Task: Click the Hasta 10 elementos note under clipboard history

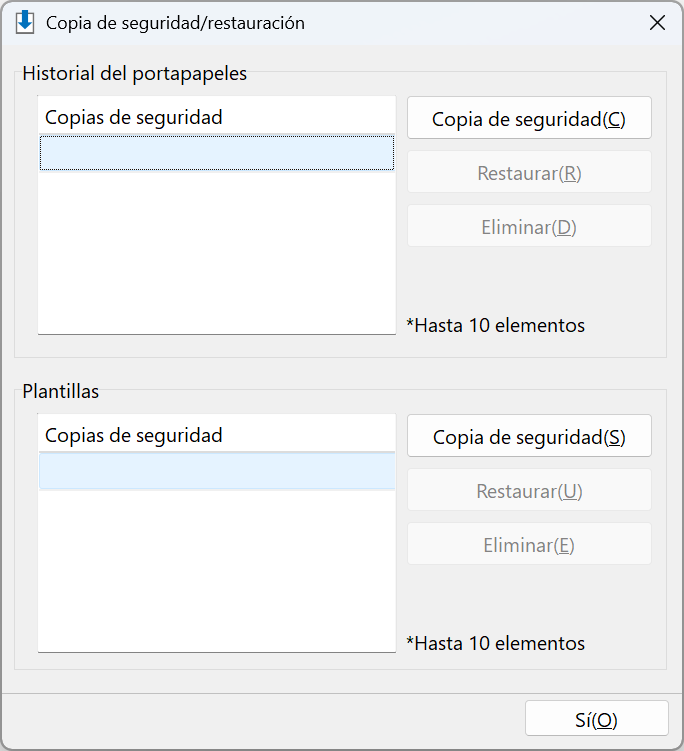Action: [x=496, y=325]
